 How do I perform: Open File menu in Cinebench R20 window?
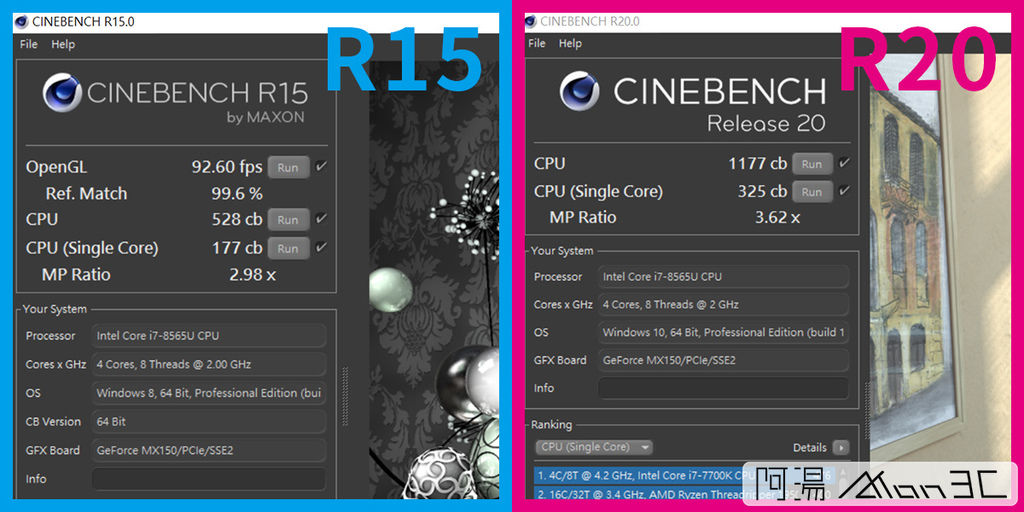click(537, 43)
